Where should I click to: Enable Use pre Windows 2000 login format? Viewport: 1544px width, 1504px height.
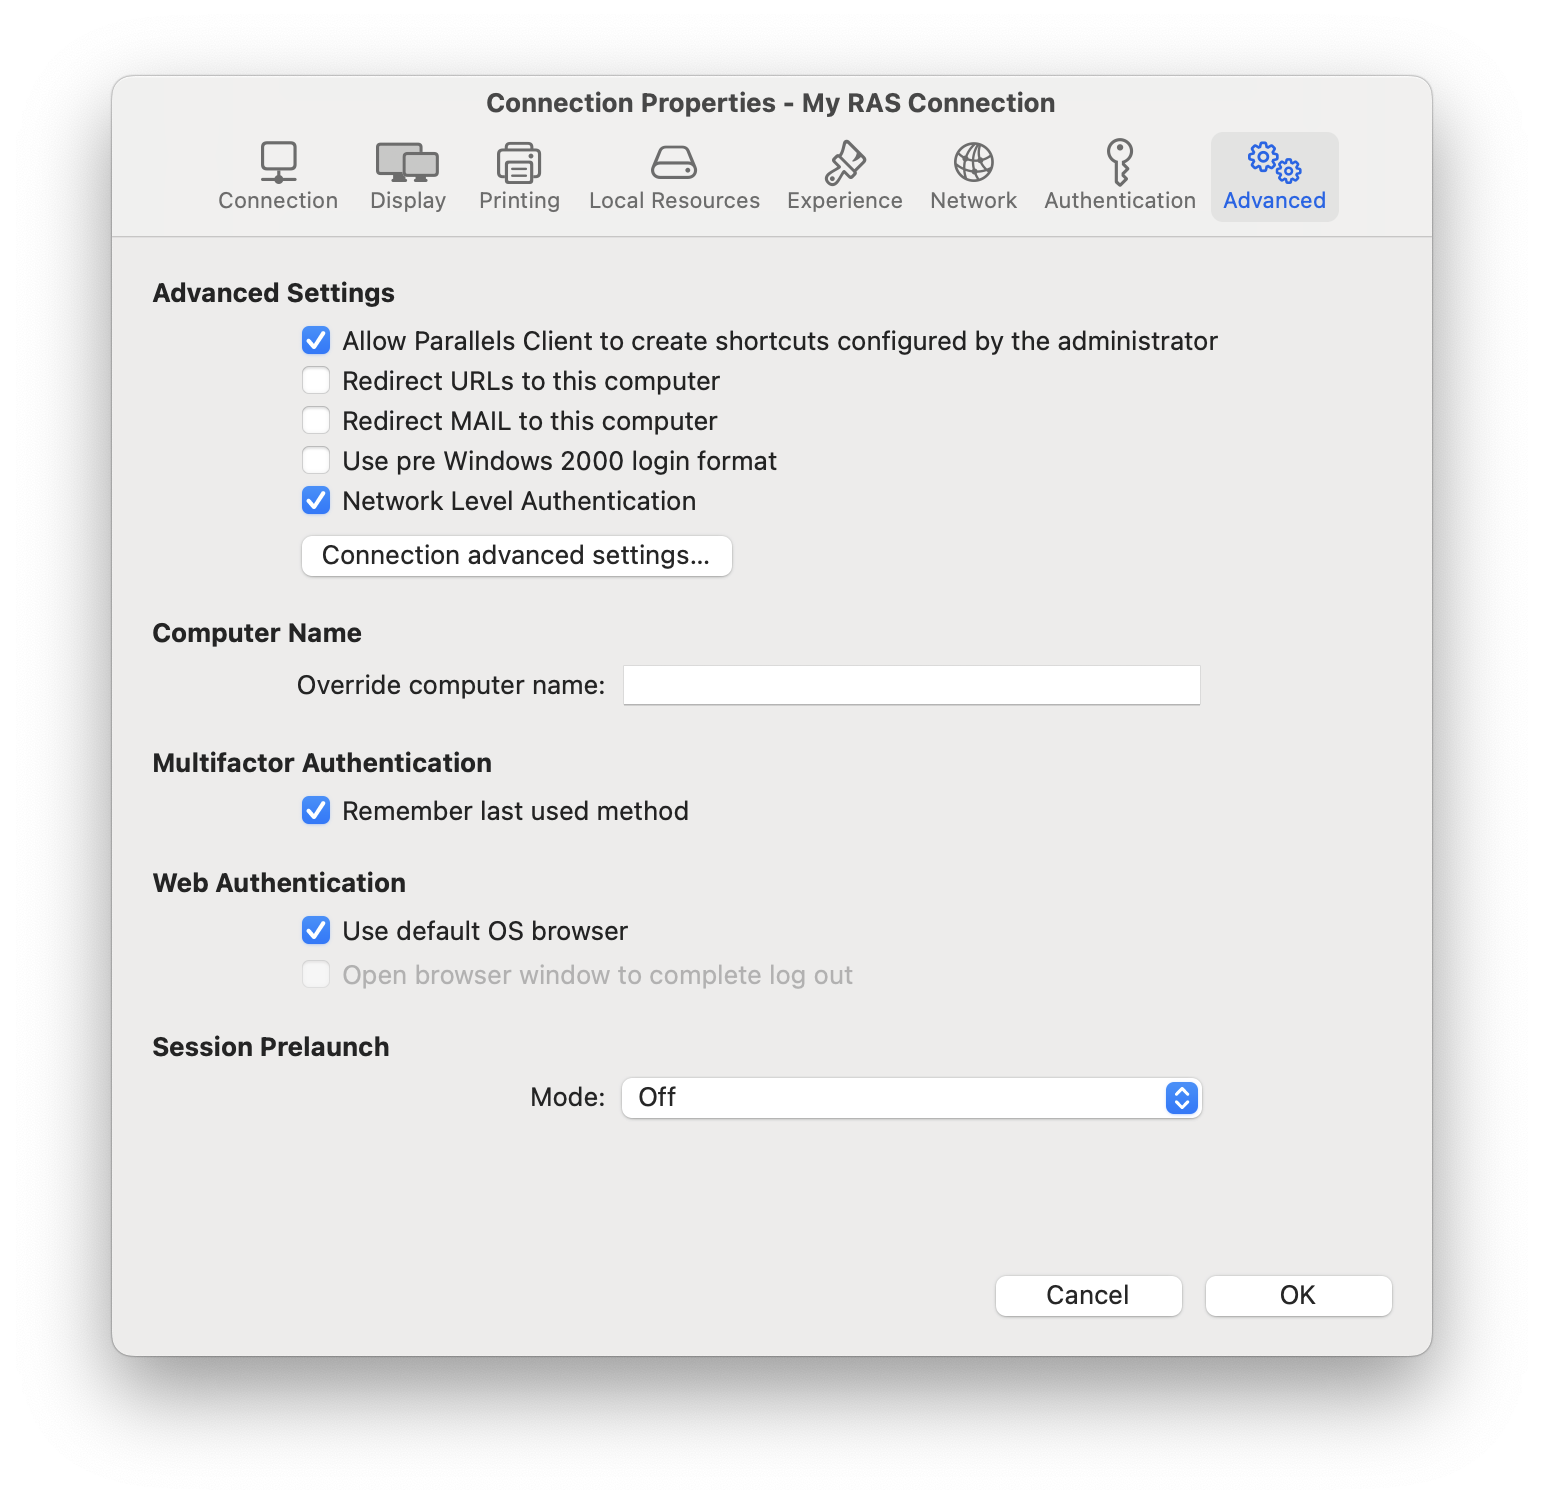(x=316, y=461)
